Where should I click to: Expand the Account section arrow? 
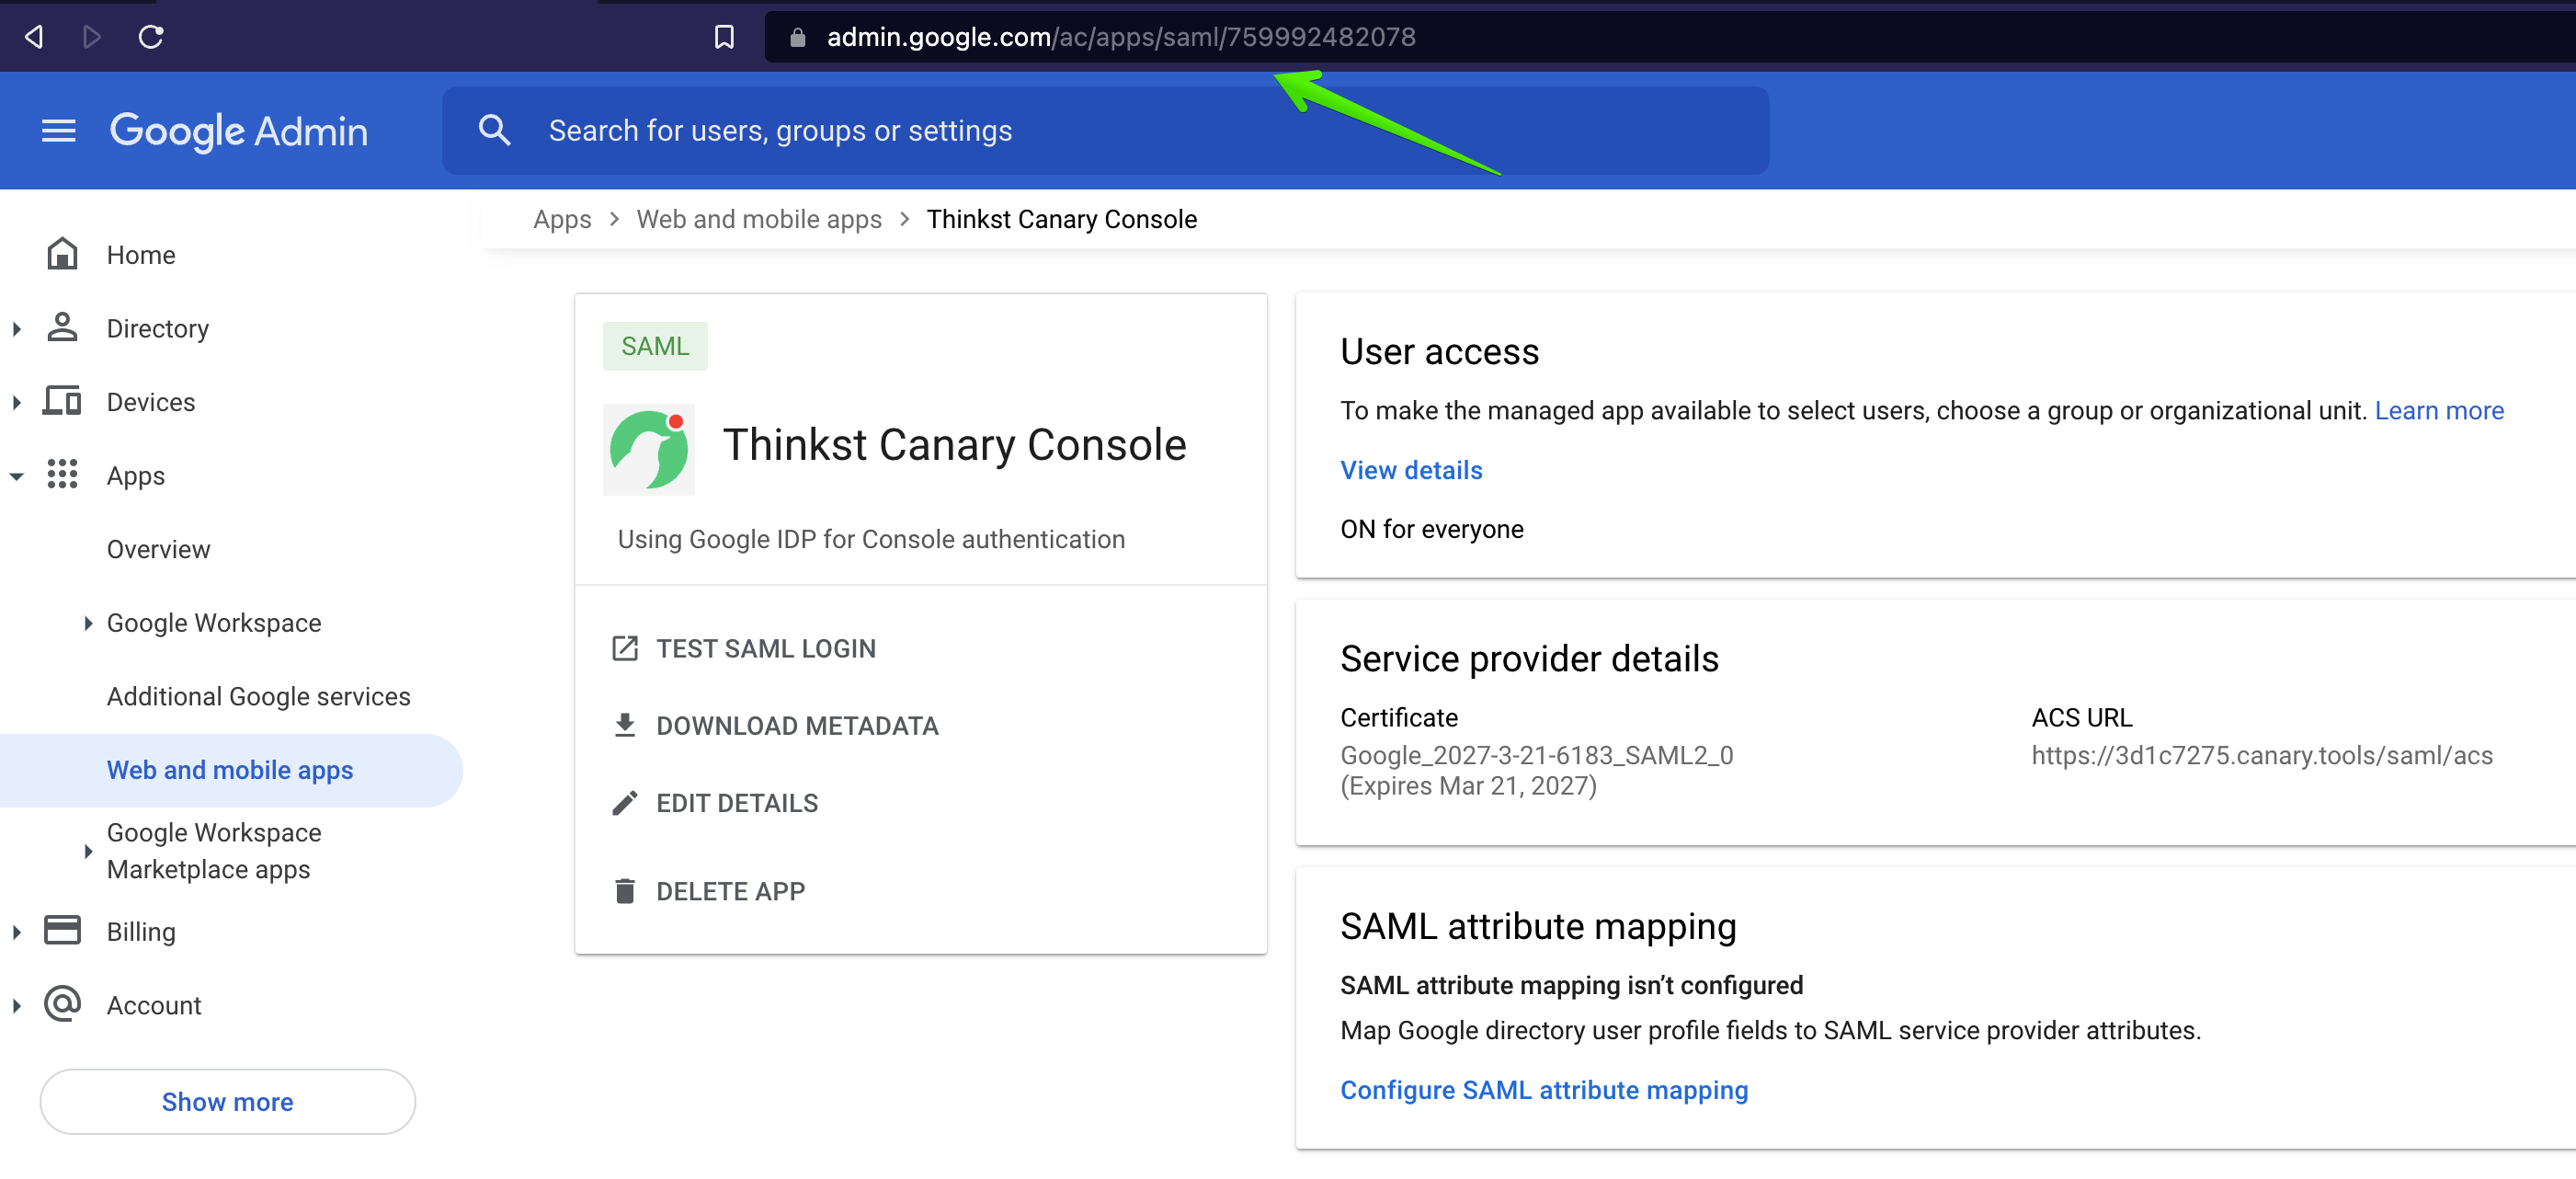point(17,1006)
